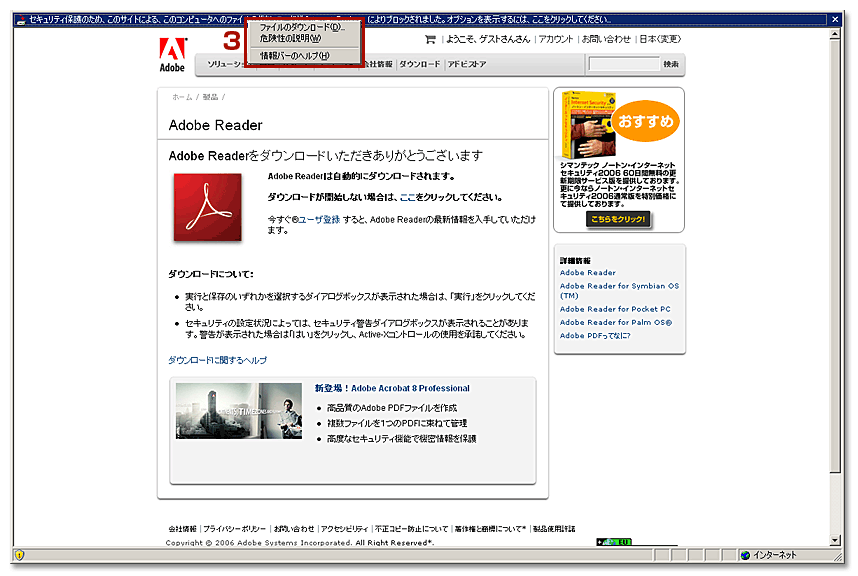Click the scroll down arrow of the page scrollbar

click(x=835, y=540)
